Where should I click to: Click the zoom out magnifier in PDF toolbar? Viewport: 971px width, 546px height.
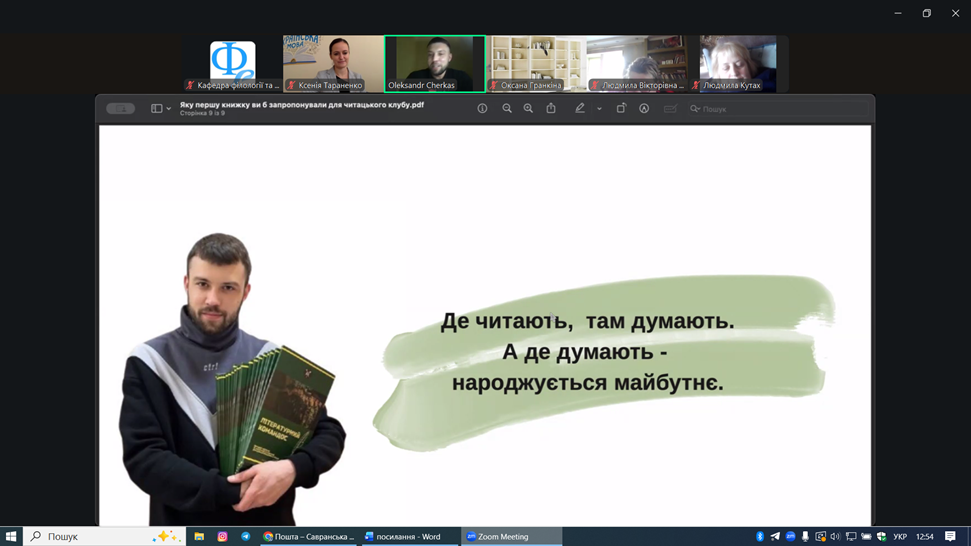[x=507, y=109]
